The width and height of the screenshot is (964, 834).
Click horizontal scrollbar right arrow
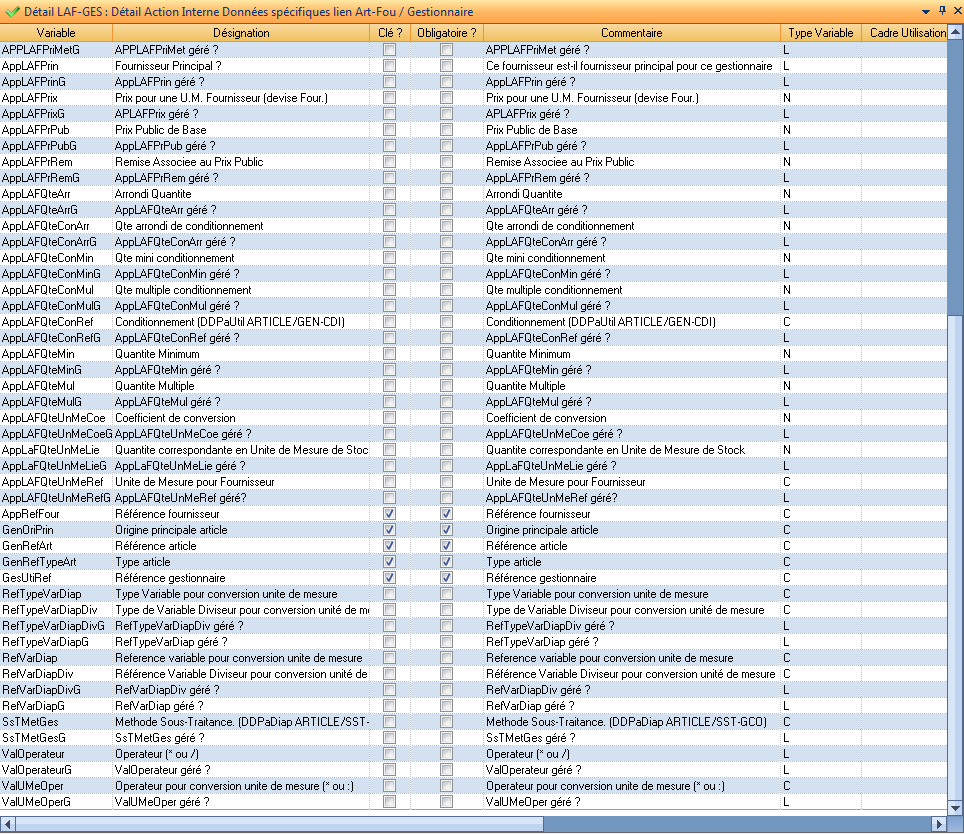click(938, 823)
